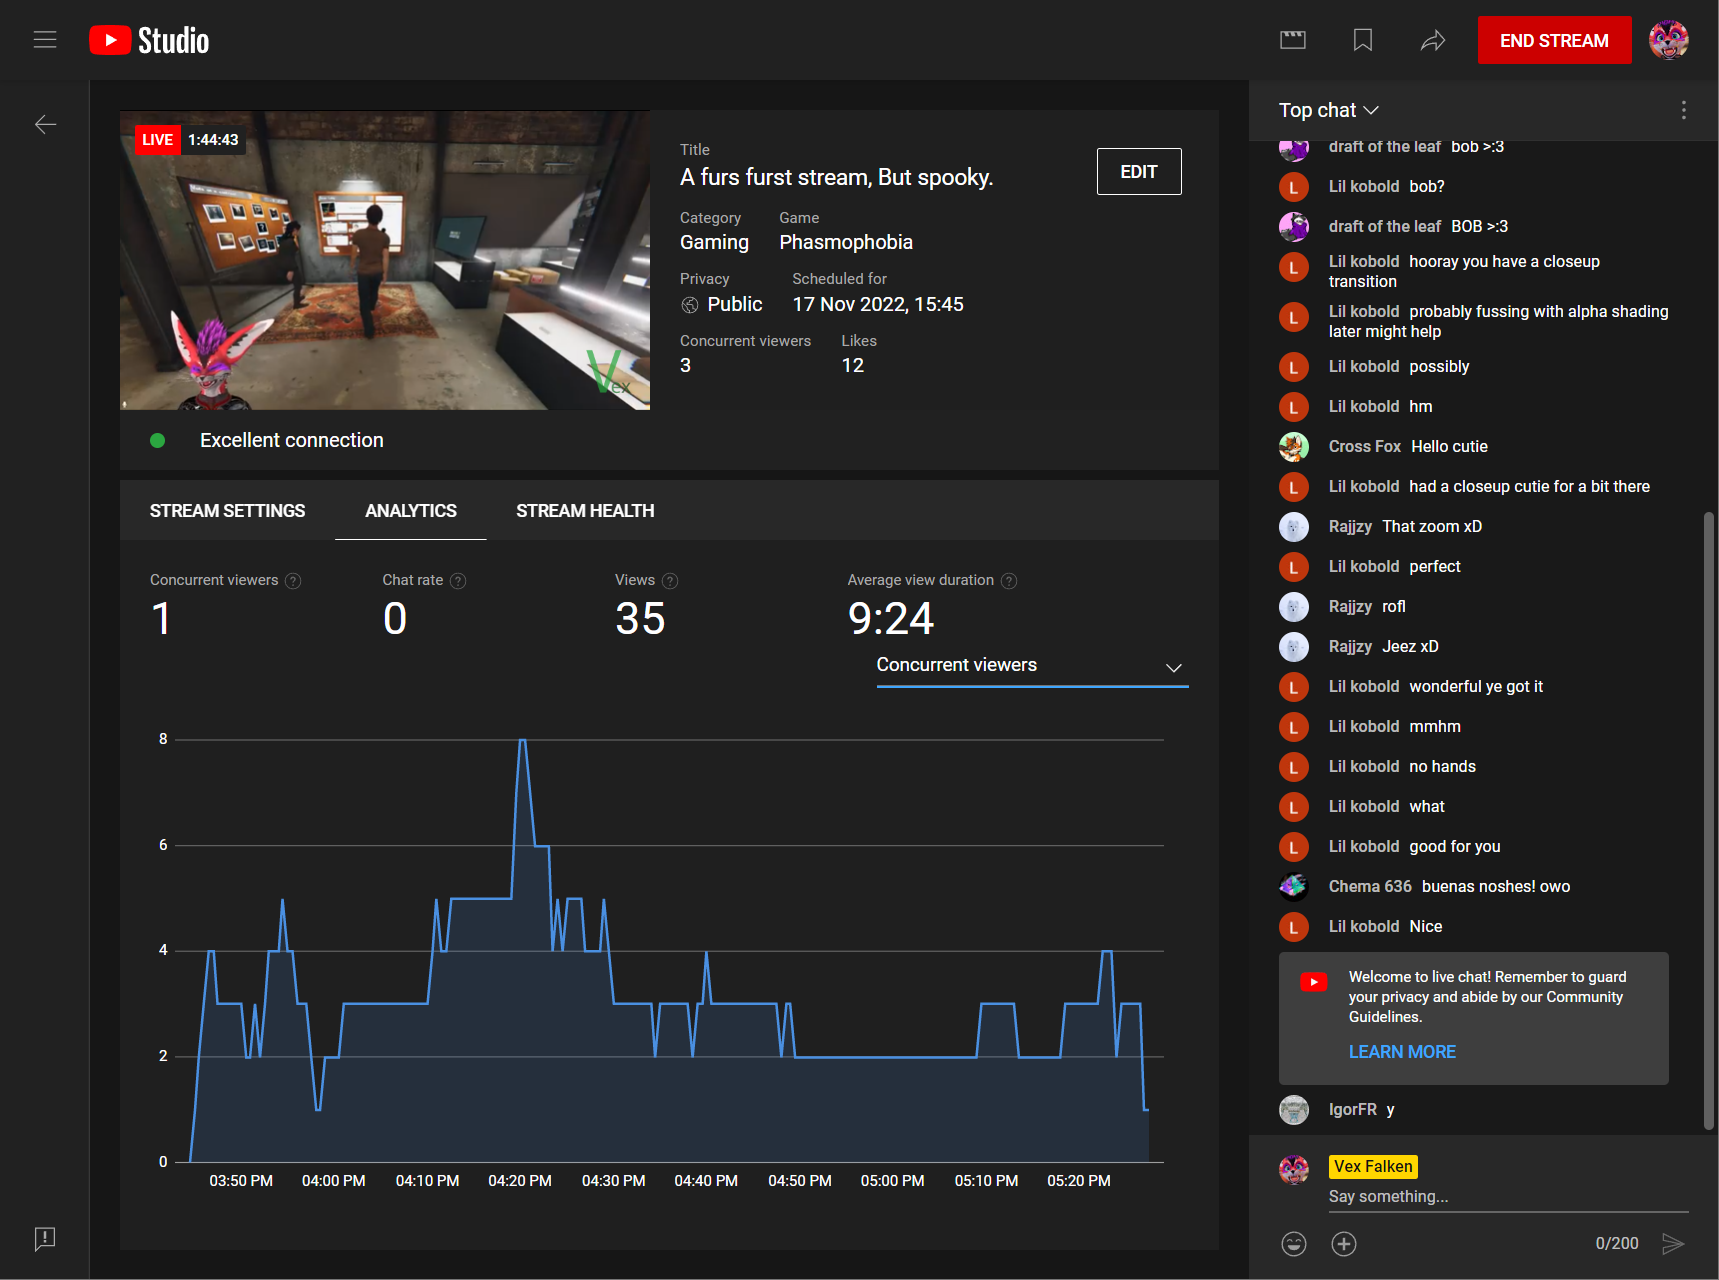1719x1280 pixels.
Task: Click the bookmark highlight icon
Action: pos(1362,40)
